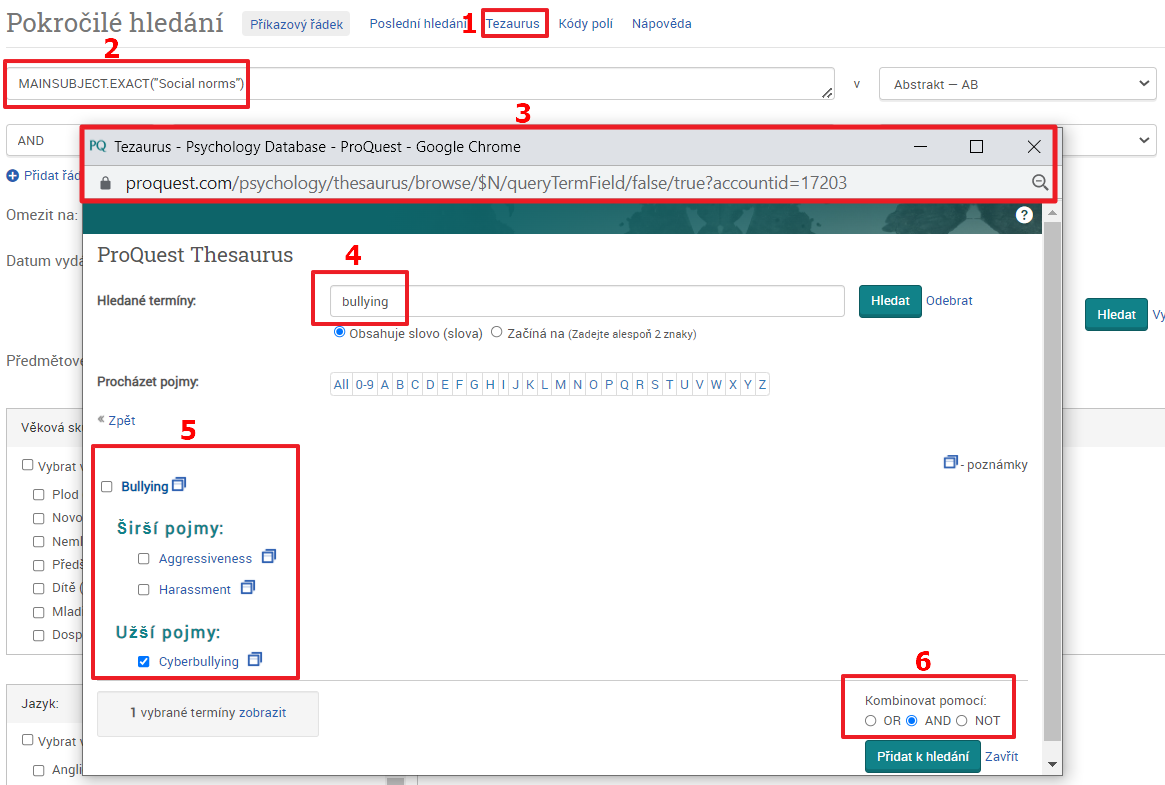Click the proquest.com address bar URL
The image size is (1165, 785).
[486, 183]
